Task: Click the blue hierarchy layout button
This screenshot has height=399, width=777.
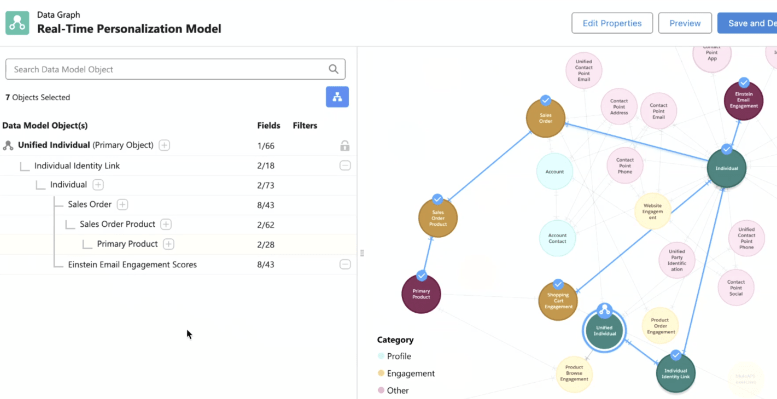Action: click(x=337, y=97)
